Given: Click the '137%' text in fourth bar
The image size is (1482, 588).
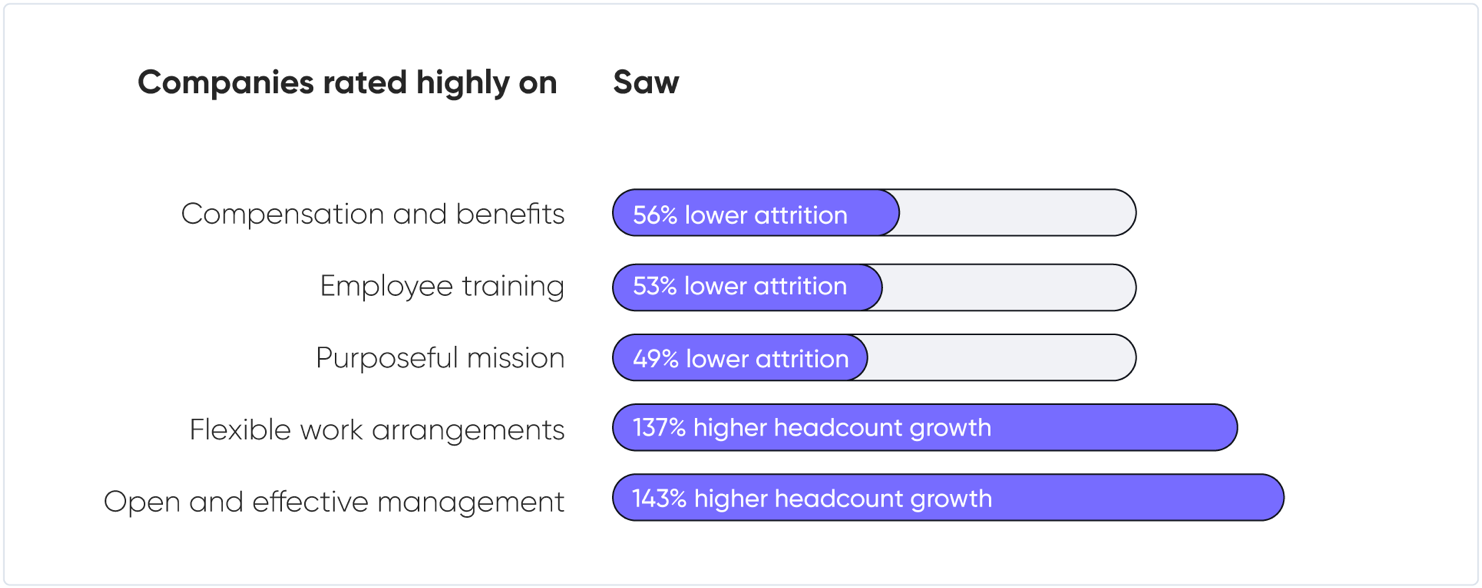Looking at the screenshot, I should pos(659,428).
